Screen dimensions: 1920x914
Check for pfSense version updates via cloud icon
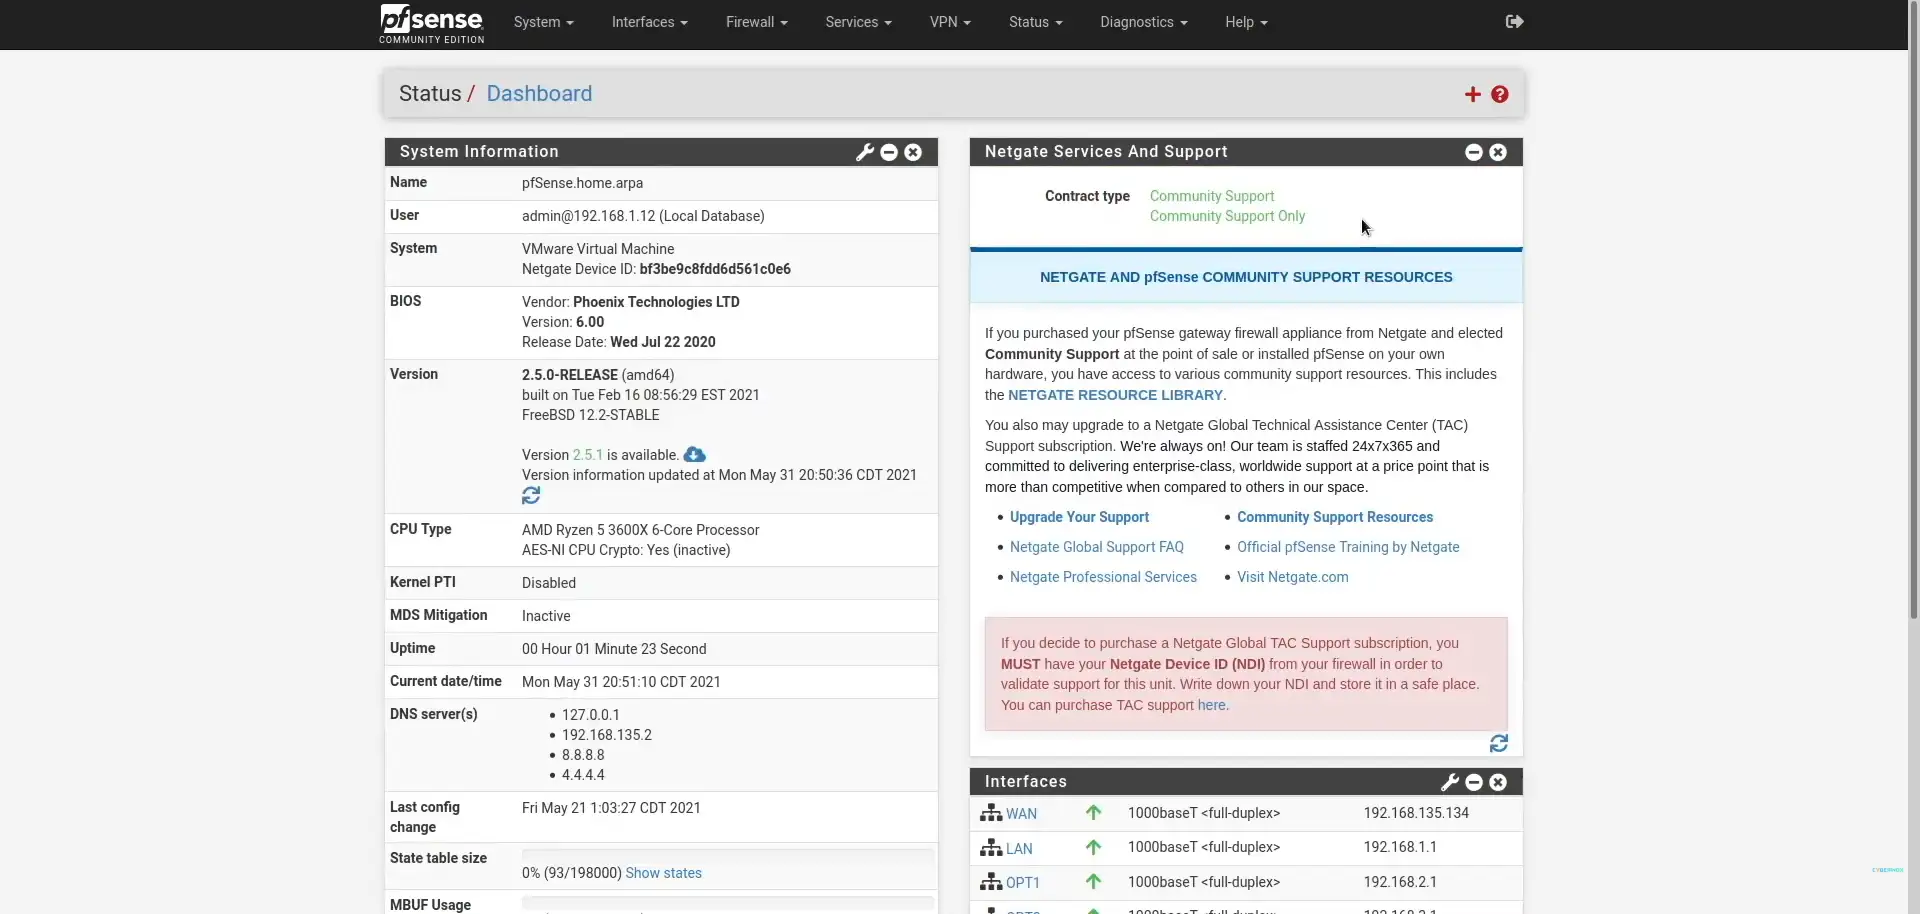(693, 455)
